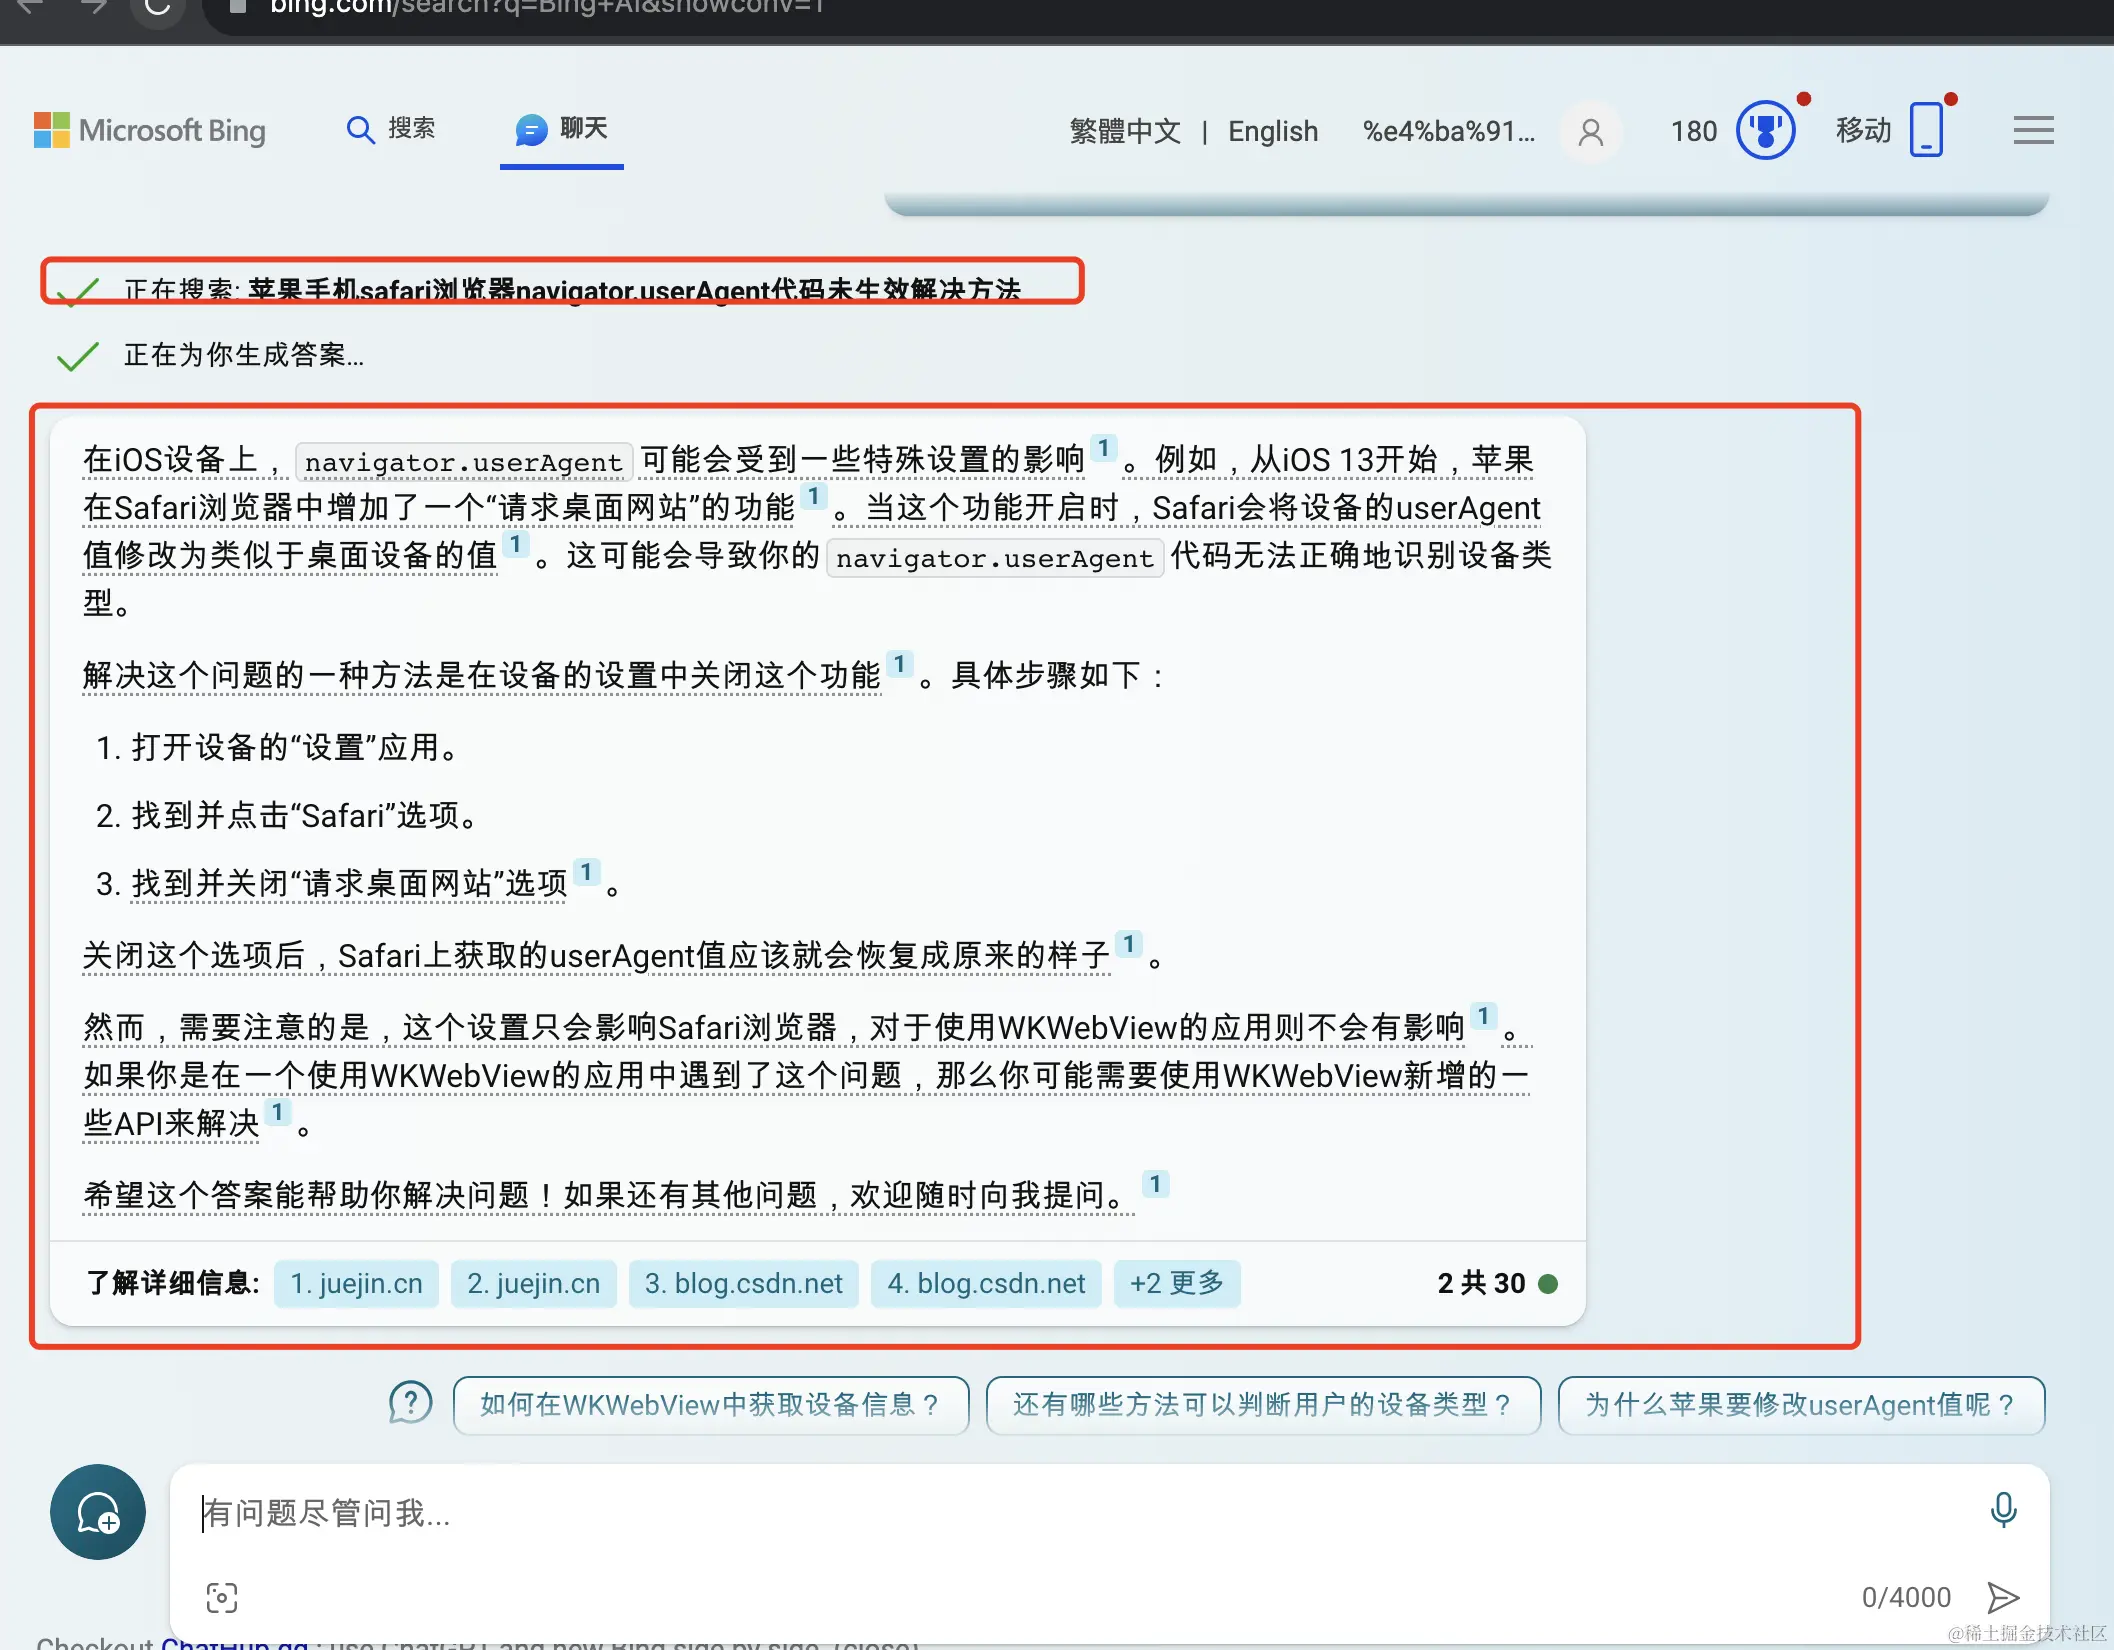2114x1650 pixels.
Task: Open the user profile icon
Action: coord(1590,131)
